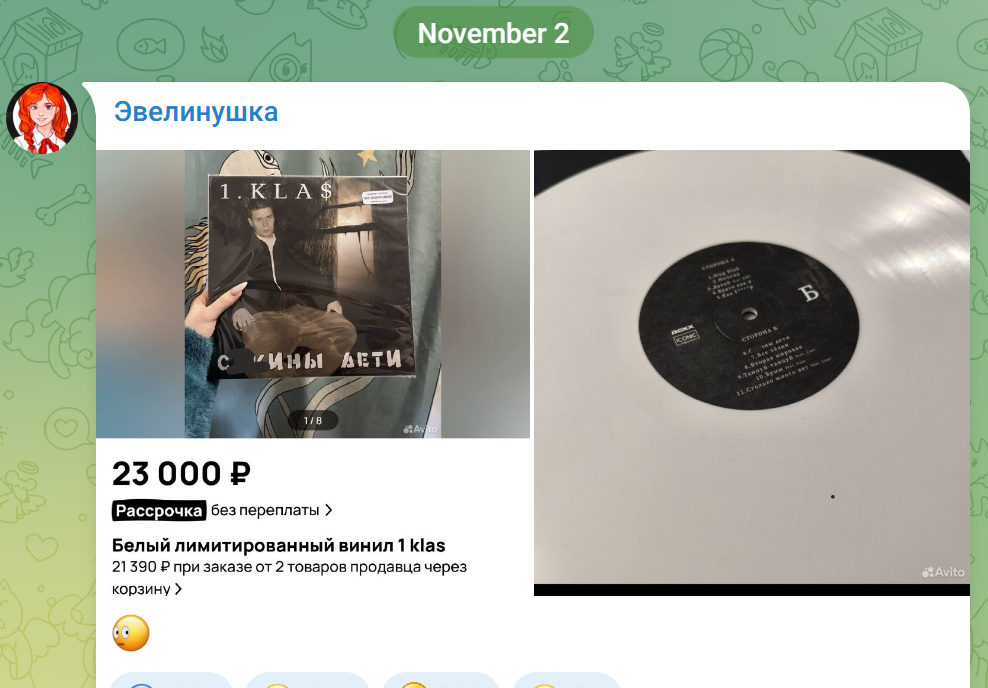
Task: Click the chevron after 'без переплаты'
Action: 328,510
